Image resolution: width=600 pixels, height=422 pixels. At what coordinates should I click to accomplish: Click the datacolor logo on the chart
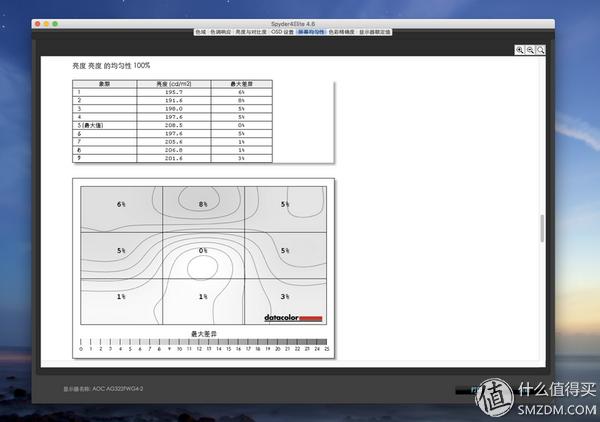tap(293, 318)
